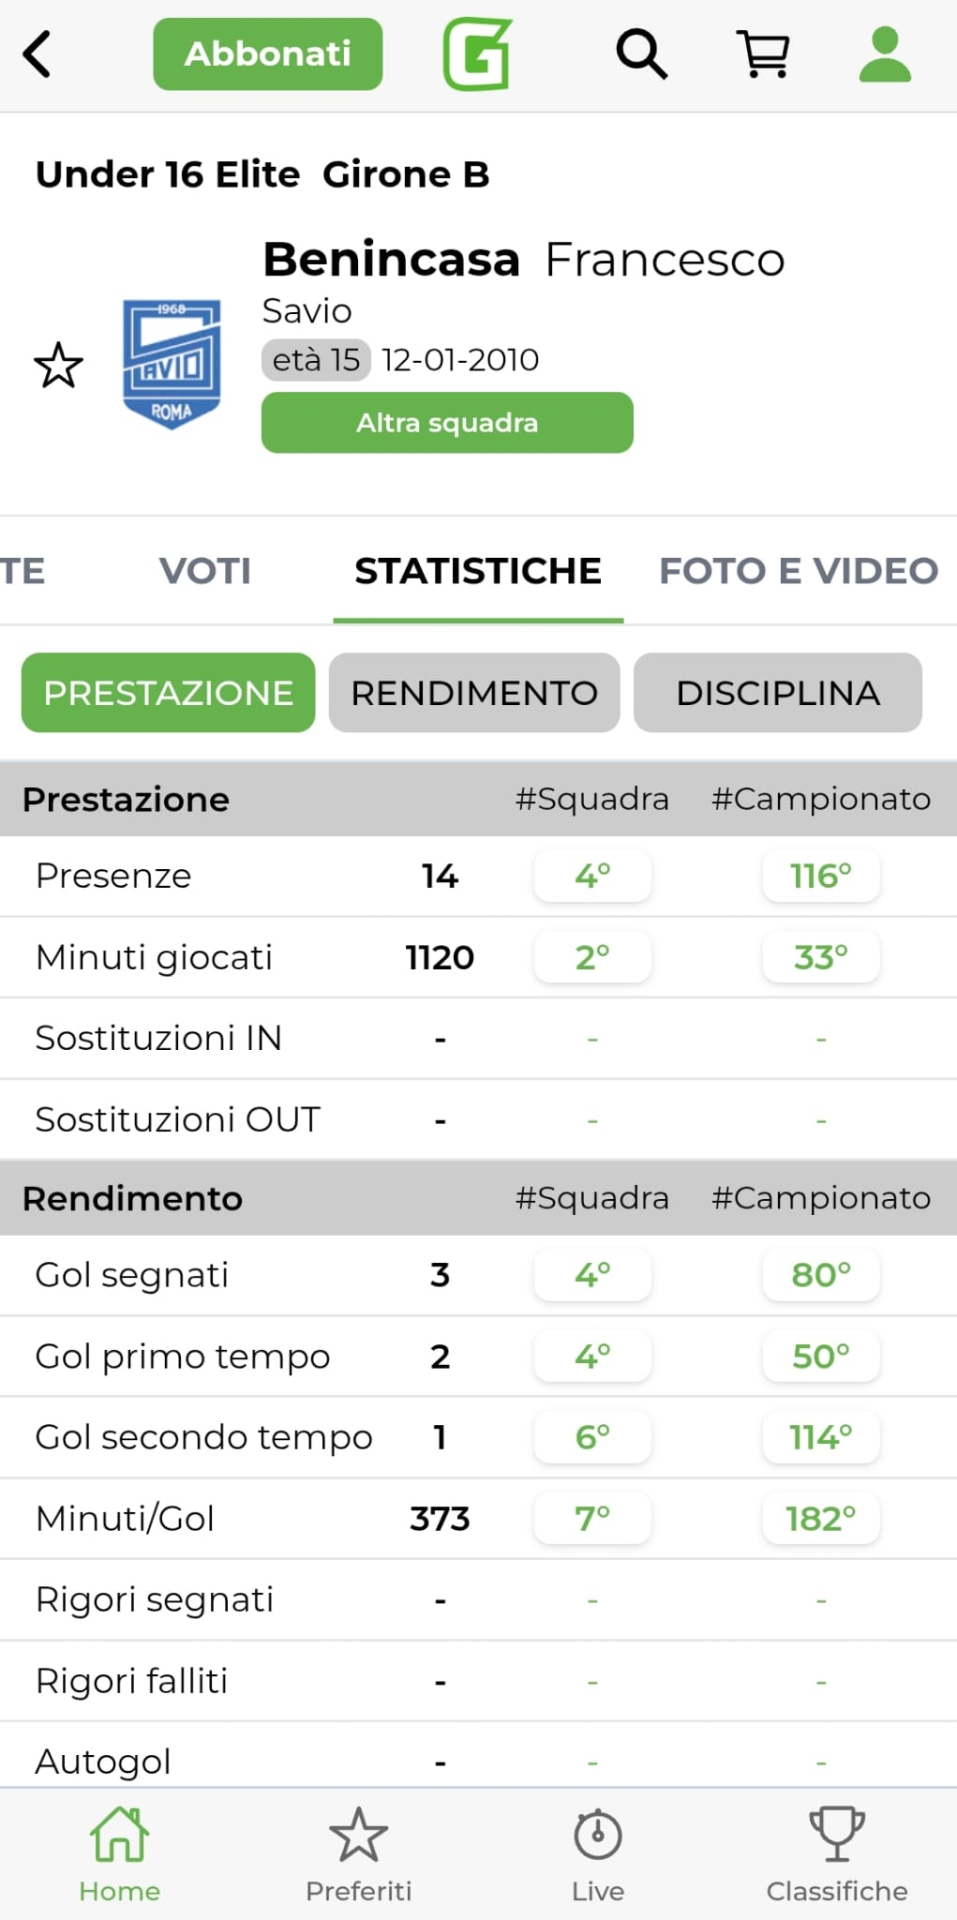Image resolution: width=957 pixels, height=1920 pixels.
Task: Toggle favorite star for Benincasa
Action: [59, 365]
